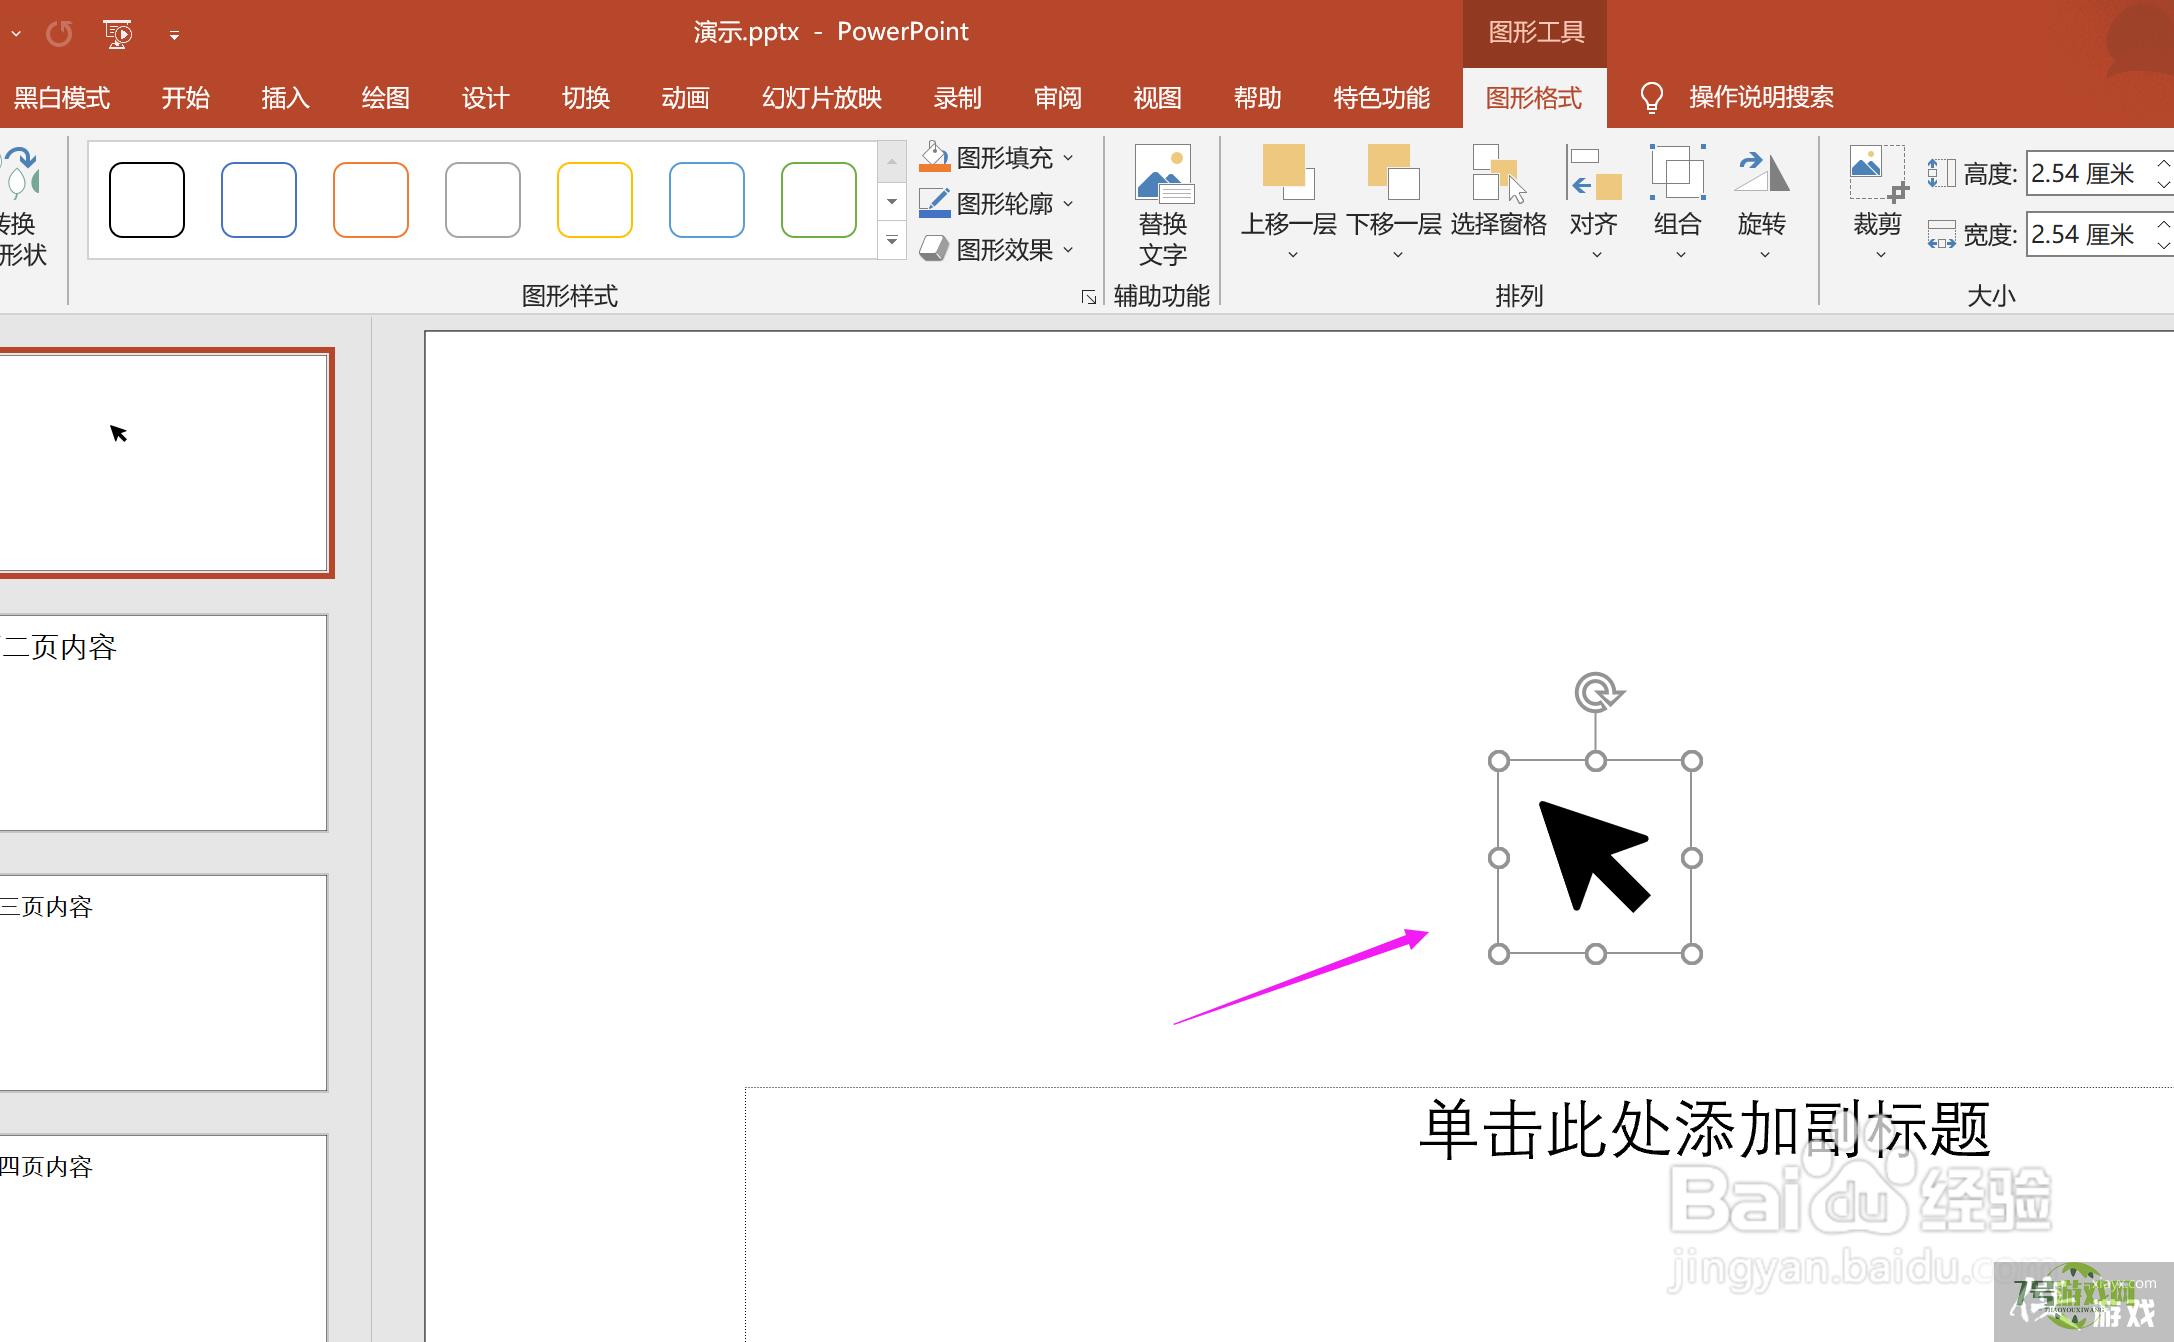Select the 四页内容 slide thumbnail

(163, 1238)
